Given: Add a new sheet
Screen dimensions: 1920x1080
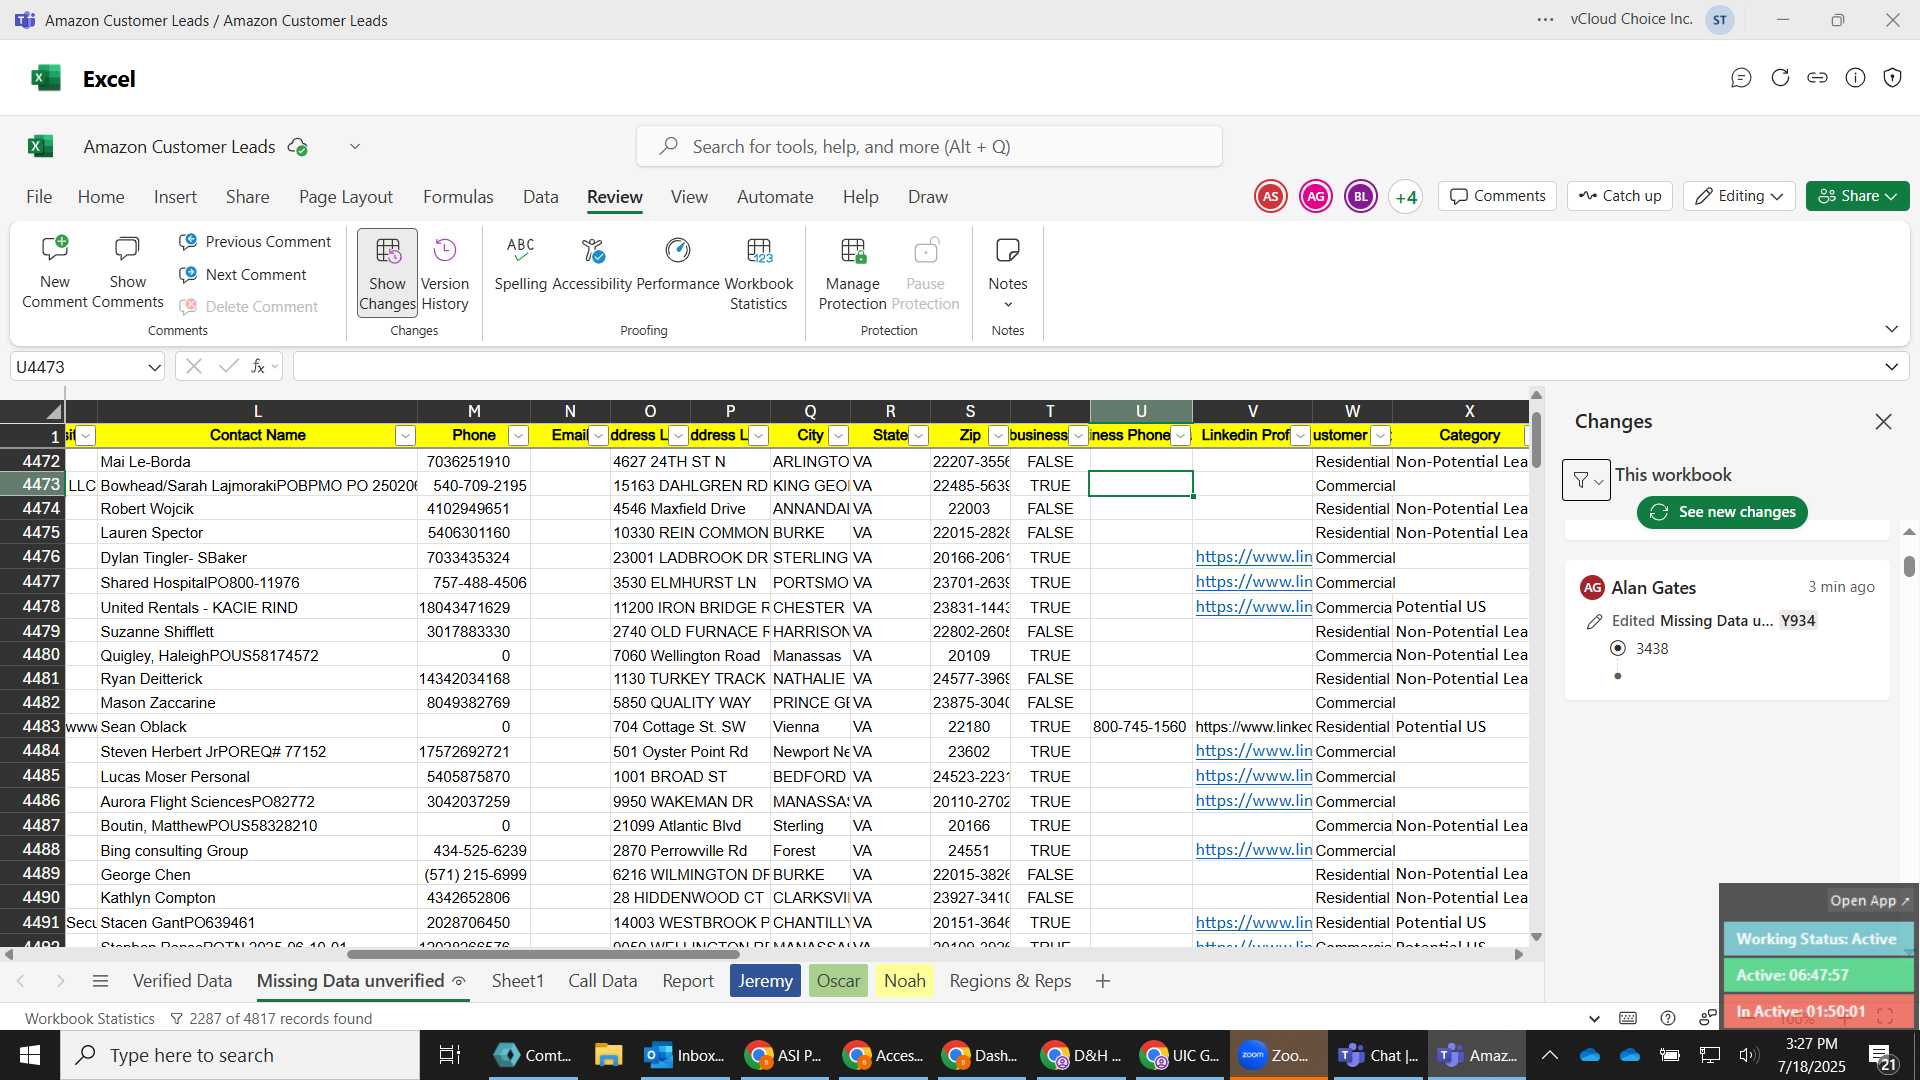Looking at the screenshot, I should (x=1102, y=981).
